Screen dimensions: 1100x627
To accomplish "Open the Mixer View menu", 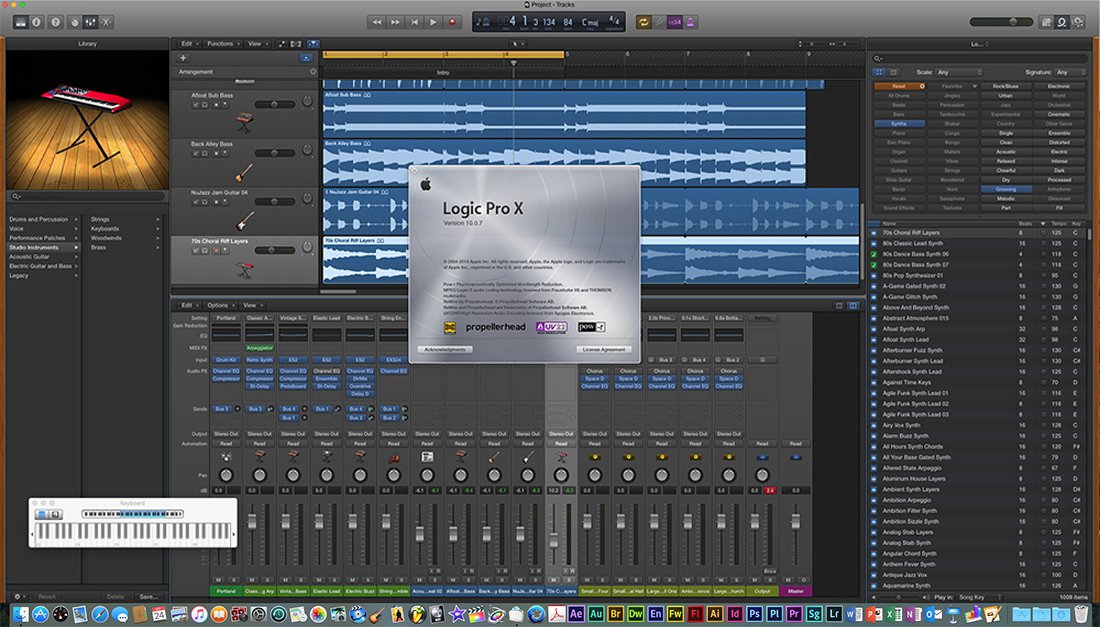I will tap(251, 306).
